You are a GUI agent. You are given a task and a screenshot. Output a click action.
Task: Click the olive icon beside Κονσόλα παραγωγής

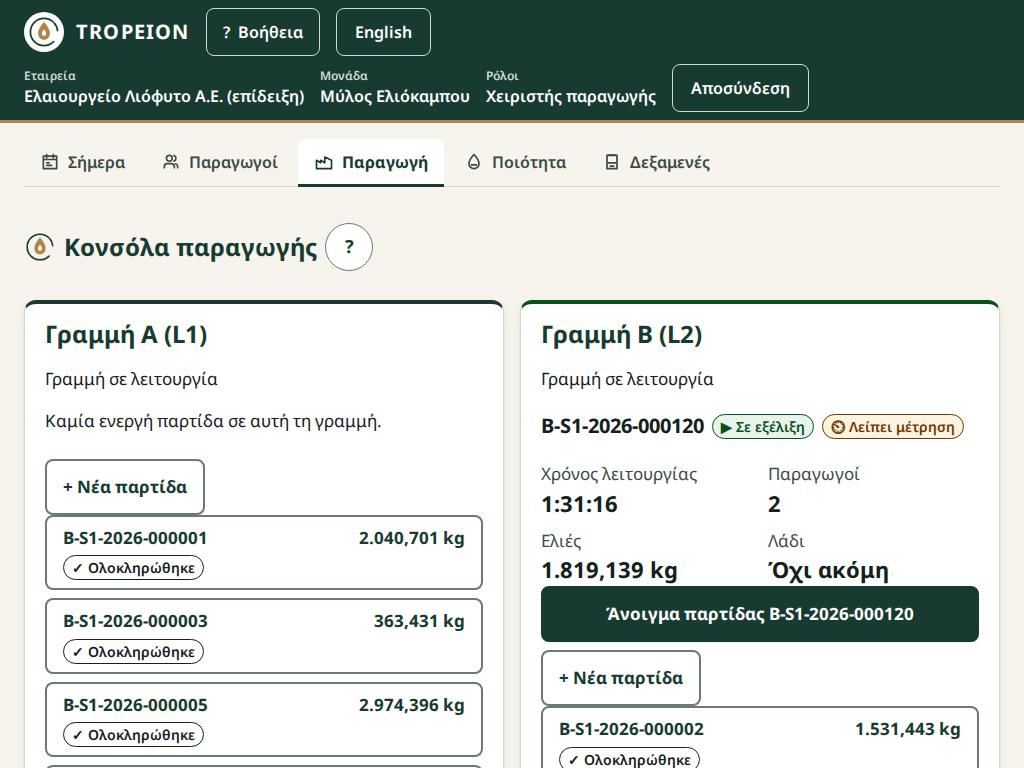point(39,248)
